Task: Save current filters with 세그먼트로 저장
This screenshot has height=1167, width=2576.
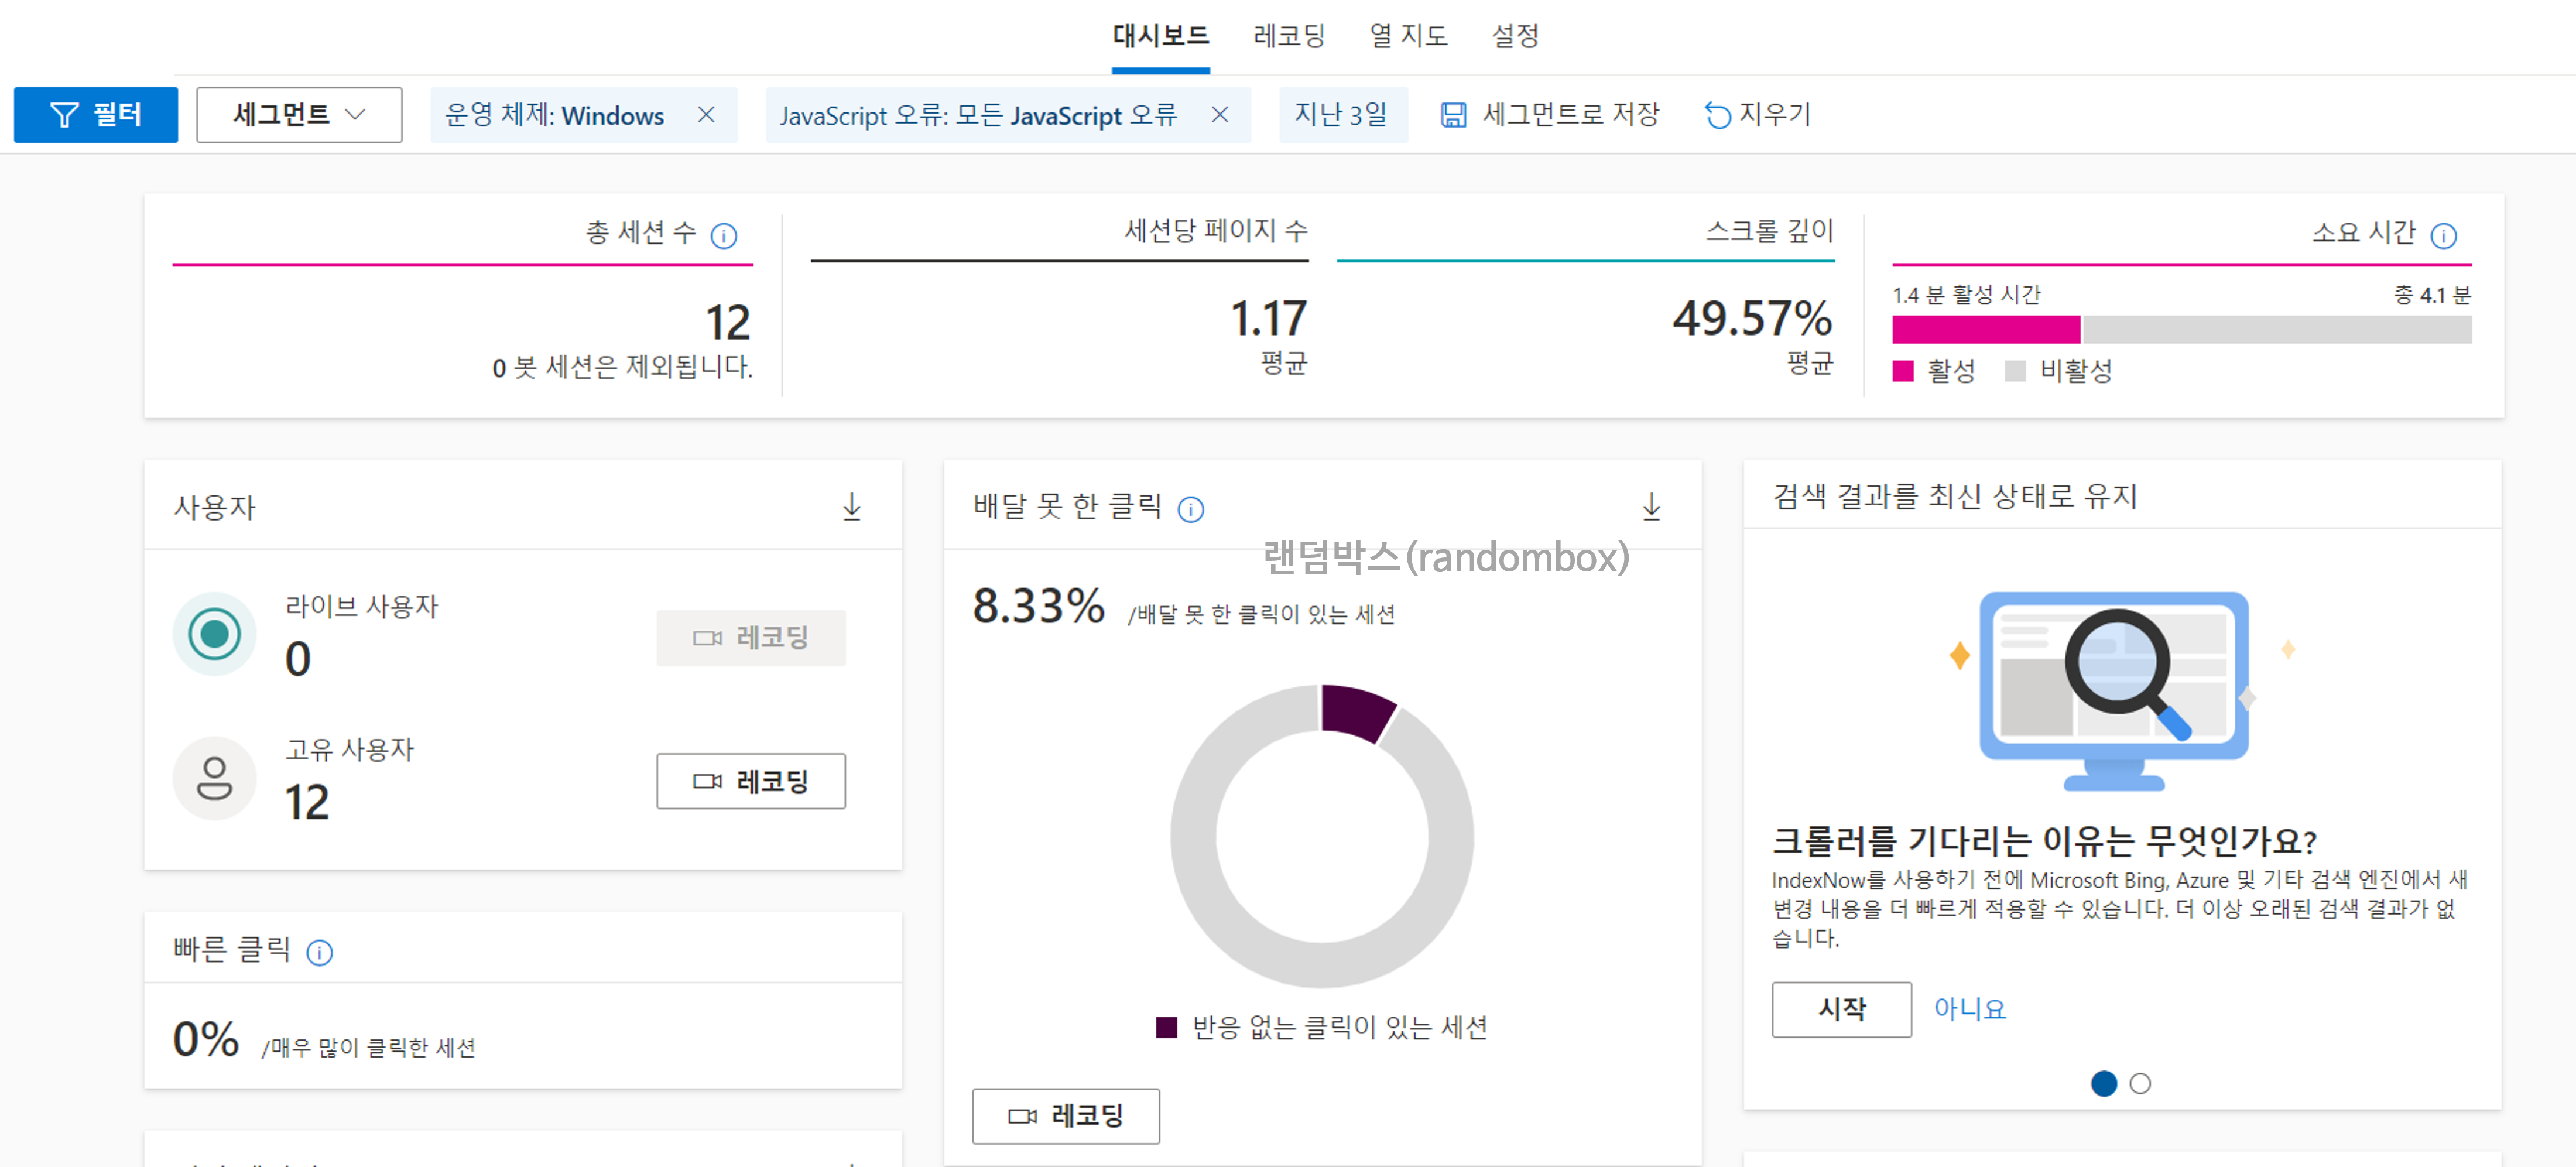Action: 1550,115
